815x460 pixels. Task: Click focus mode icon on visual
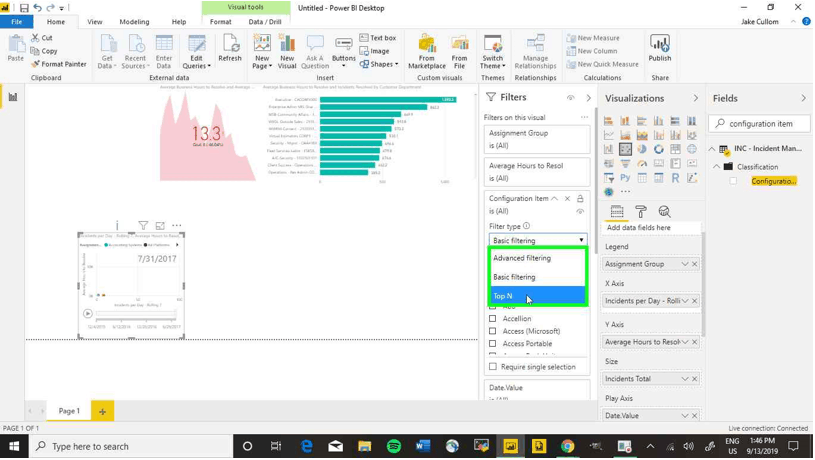(x=160, y=226)
